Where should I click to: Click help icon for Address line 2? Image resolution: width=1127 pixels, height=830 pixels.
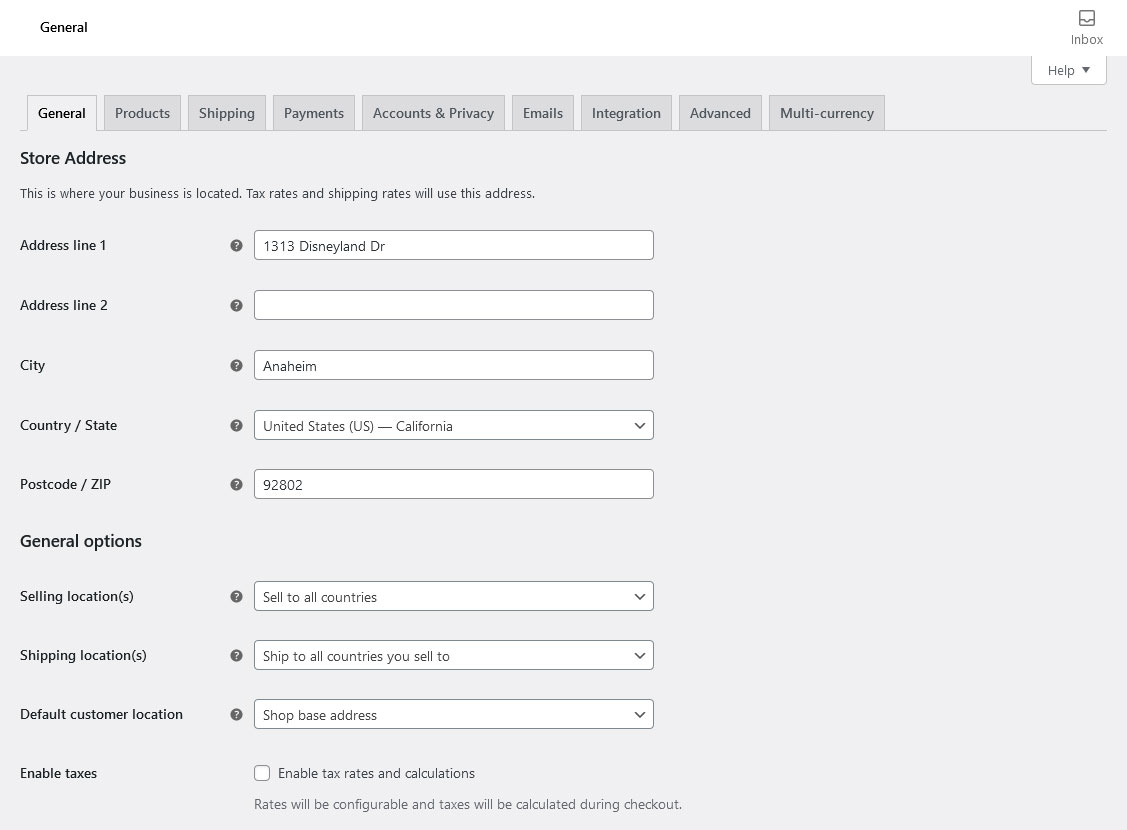[236, 305]
